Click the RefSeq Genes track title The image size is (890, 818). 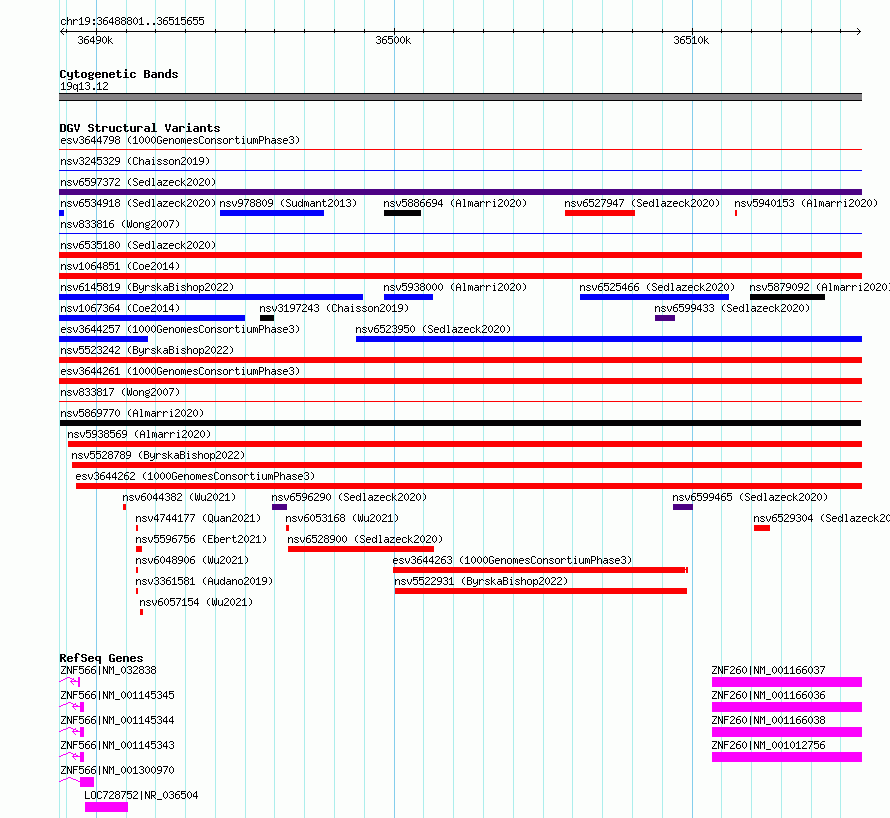[101, 658]
